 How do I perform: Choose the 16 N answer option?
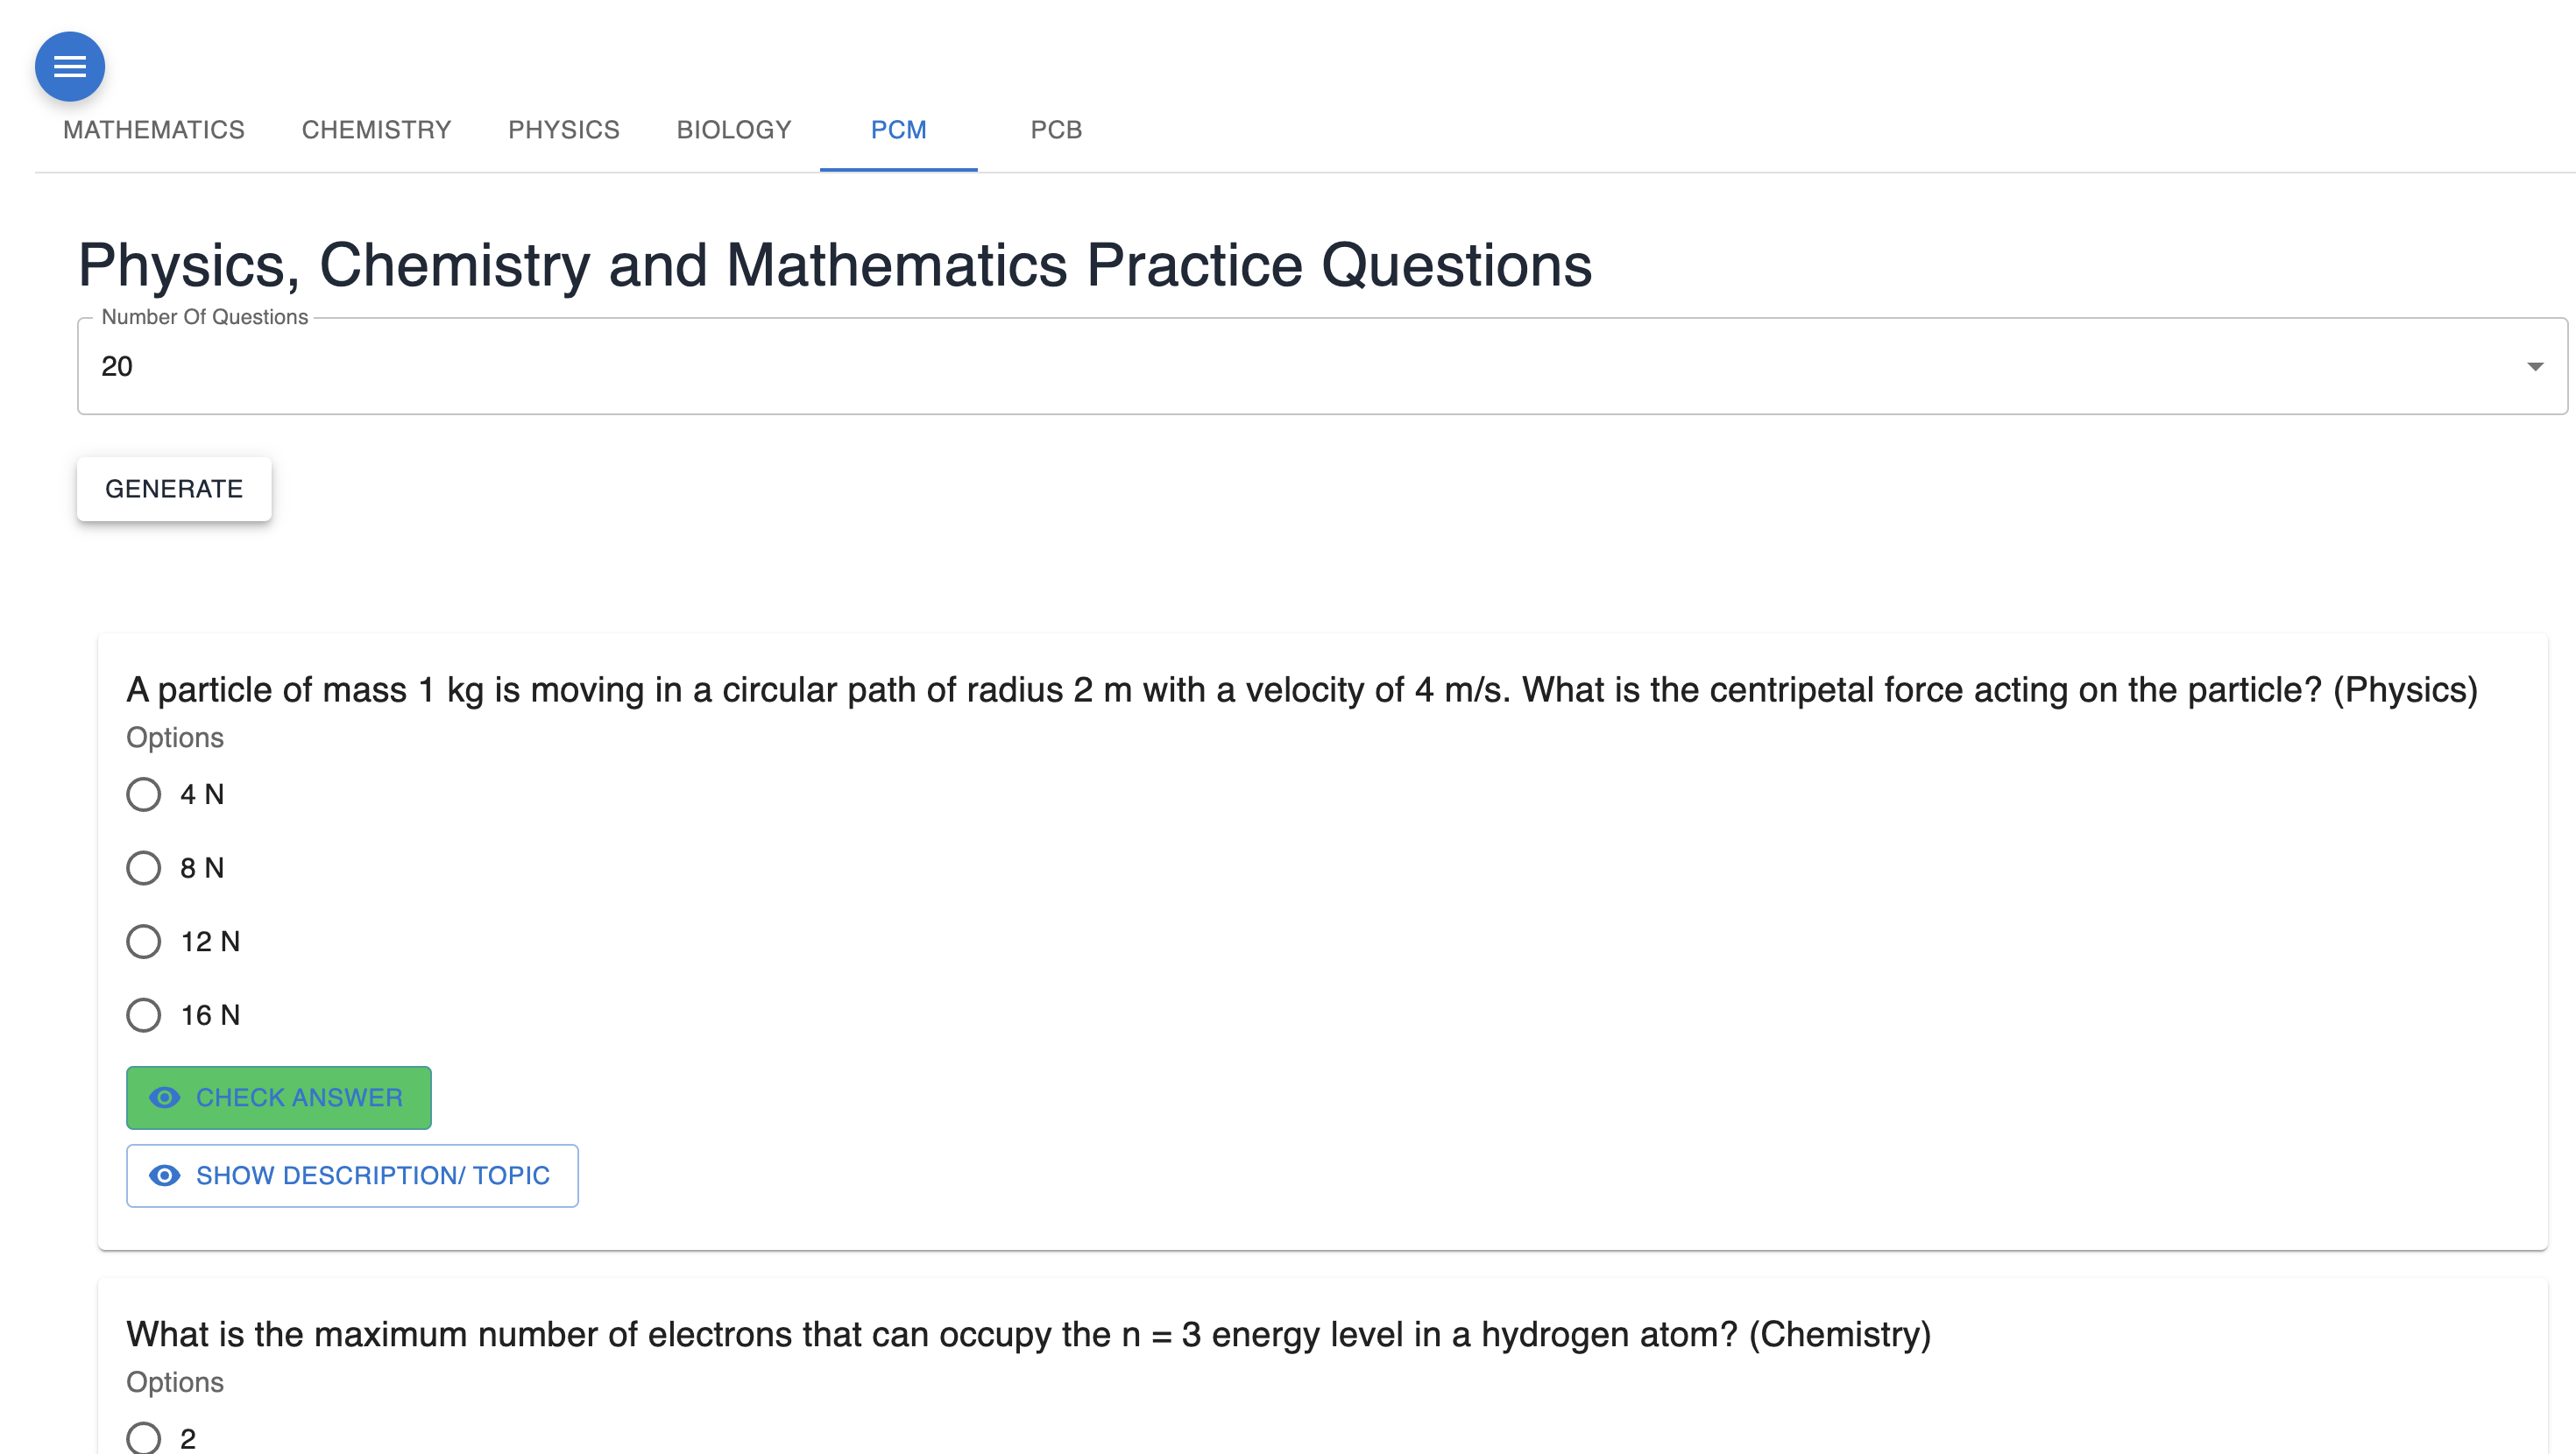(143, 1015)
